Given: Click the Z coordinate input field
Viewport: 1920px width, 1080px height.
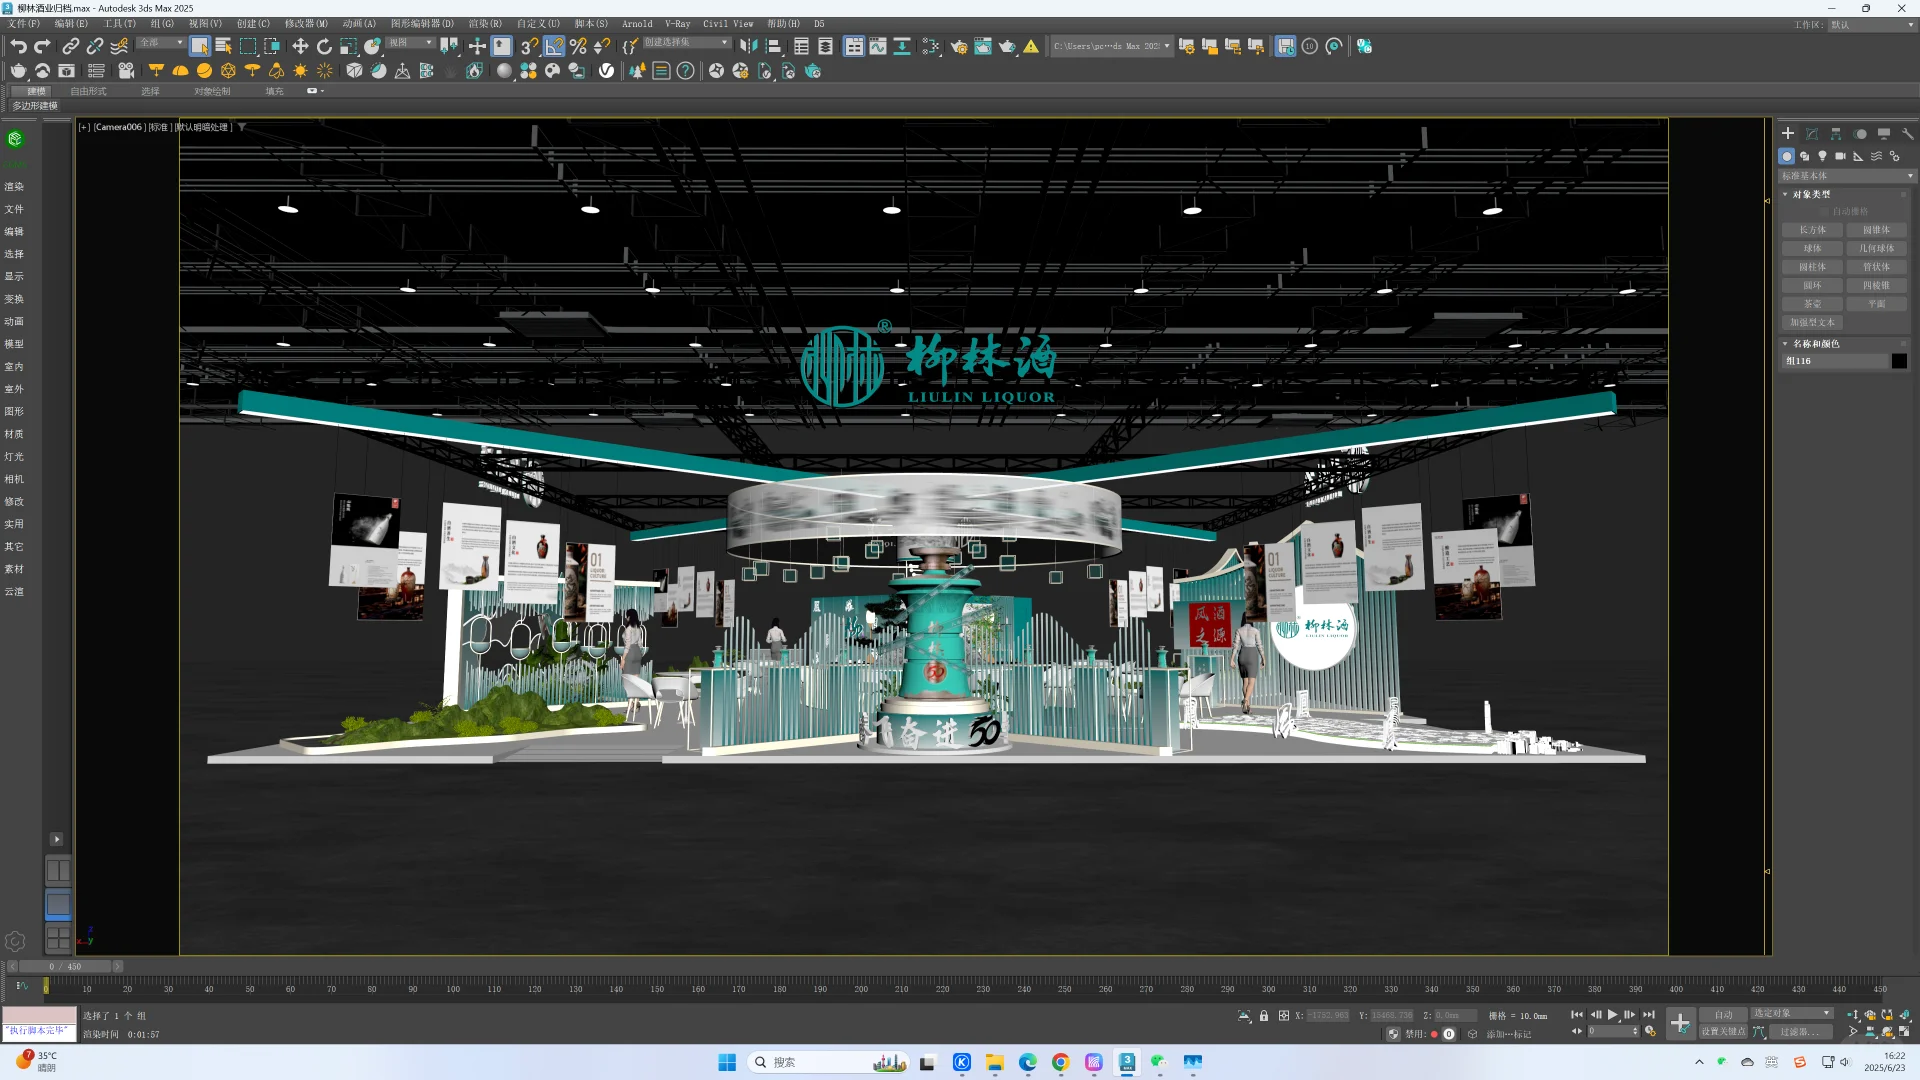Looking at the screenshot, I should (1455, 1016).
